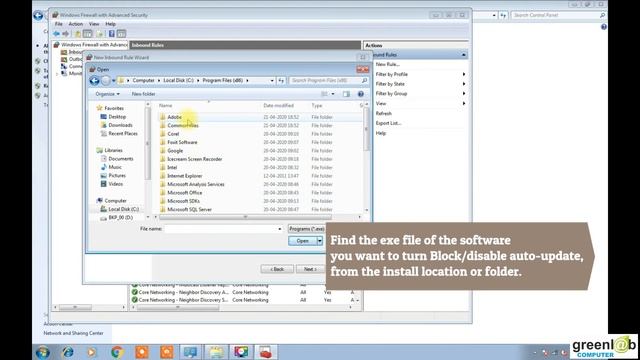The height and width of the screenshot is (360, 640).
Task: Select the Internet Explorer folder
Action: coord(184,176)
